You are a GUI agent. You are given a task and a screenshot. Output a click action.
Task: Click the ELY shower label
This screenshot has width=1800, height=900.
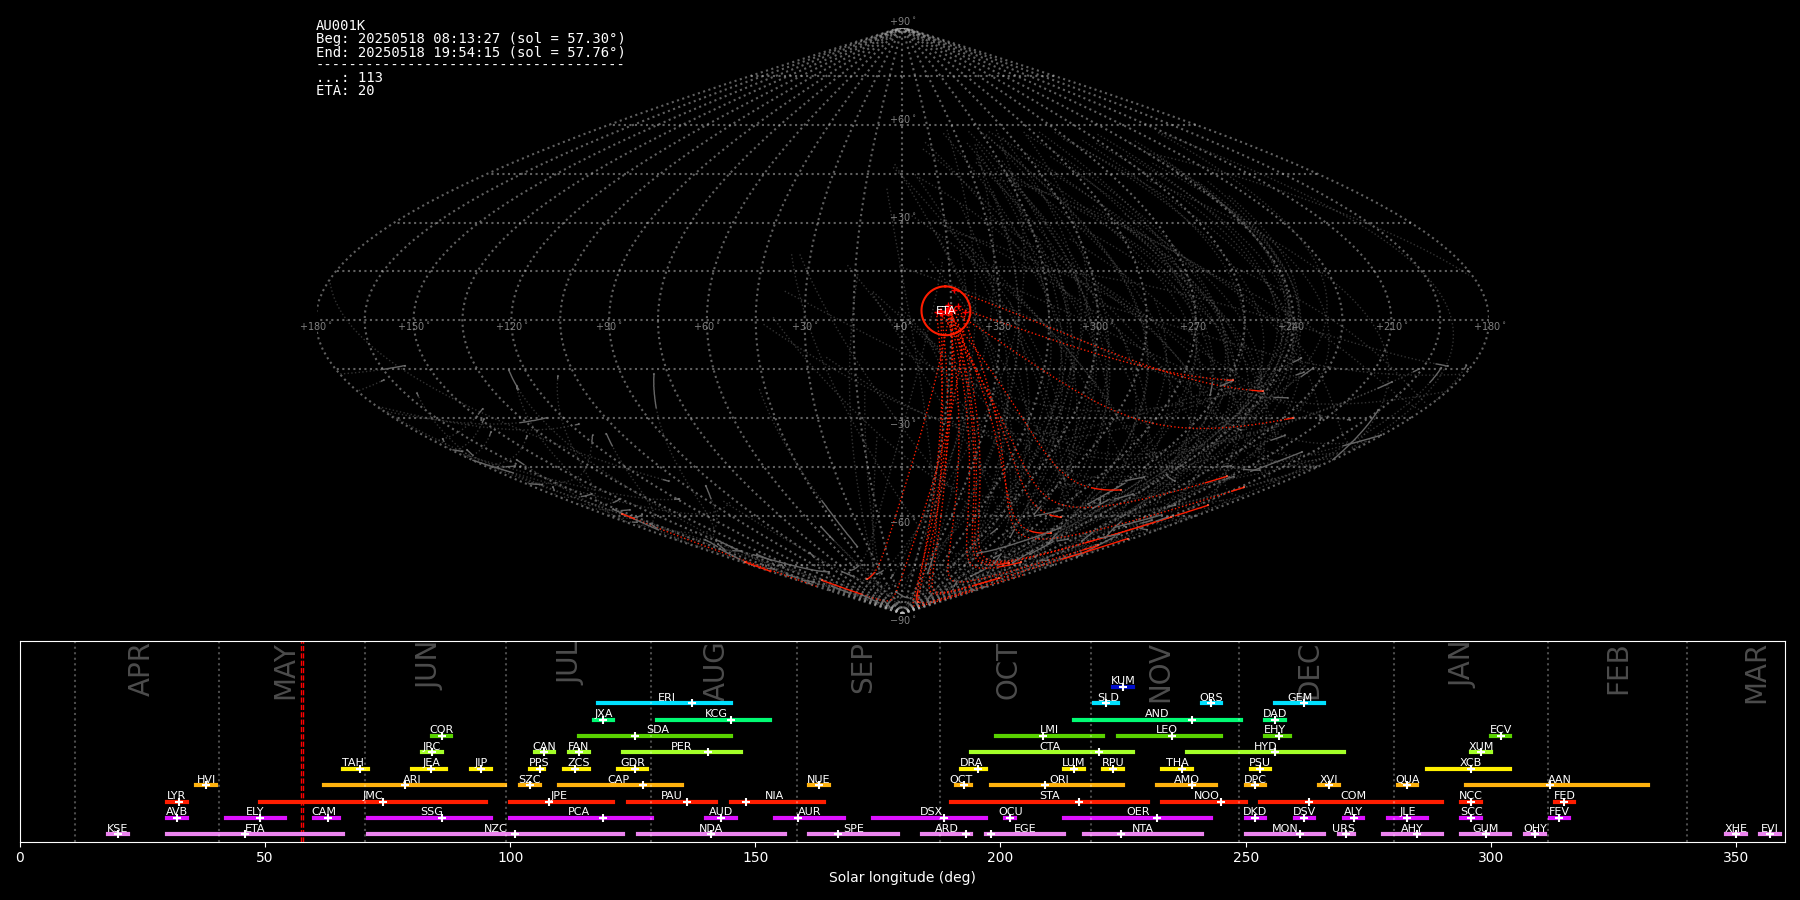click(255, 811)
